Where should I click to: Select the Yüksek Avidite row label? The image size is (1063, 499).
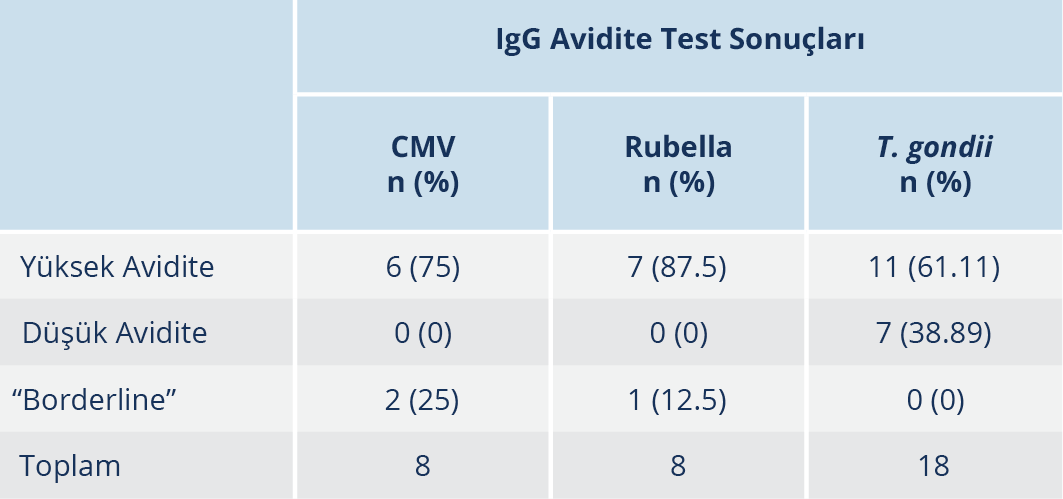[117, 267]
